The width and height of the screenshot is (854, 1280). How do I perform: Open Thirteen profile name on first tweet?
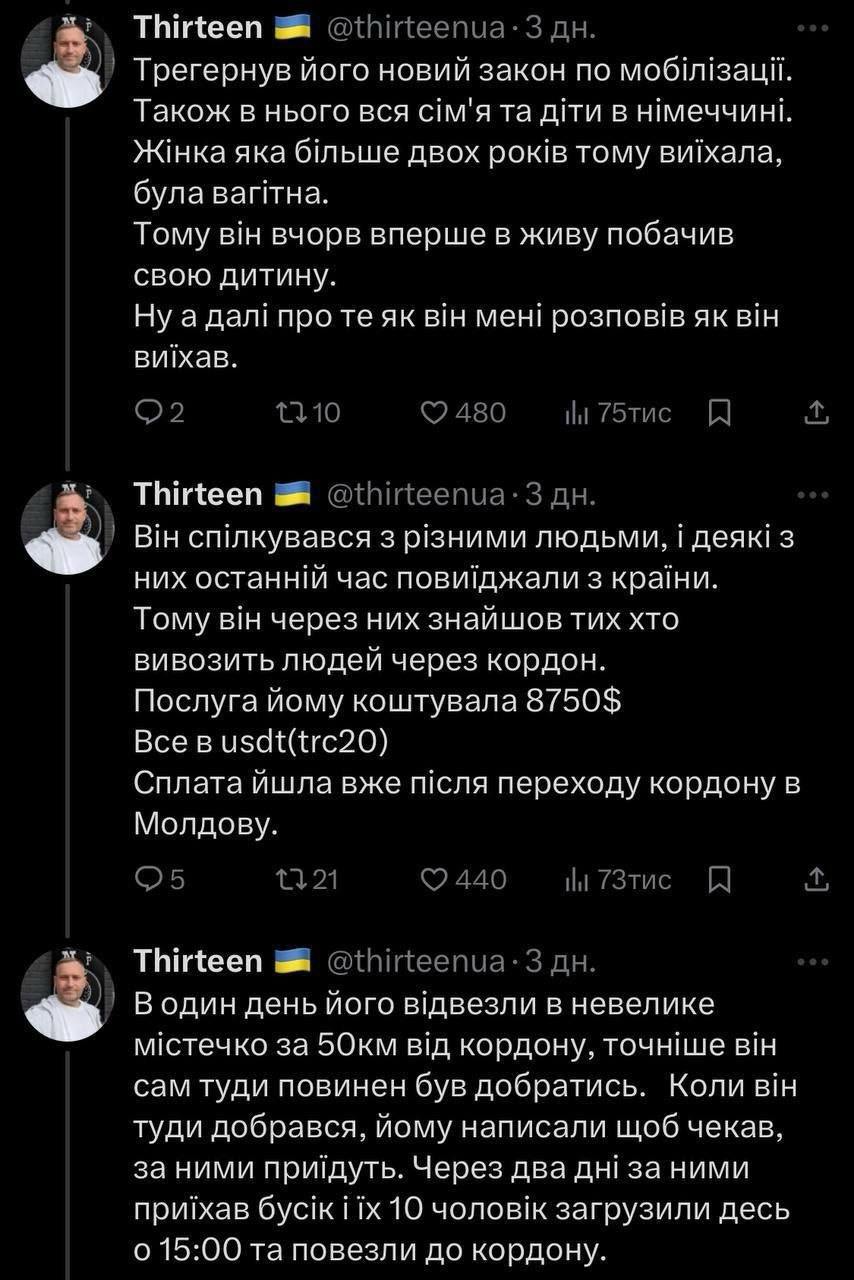[197, 28]
